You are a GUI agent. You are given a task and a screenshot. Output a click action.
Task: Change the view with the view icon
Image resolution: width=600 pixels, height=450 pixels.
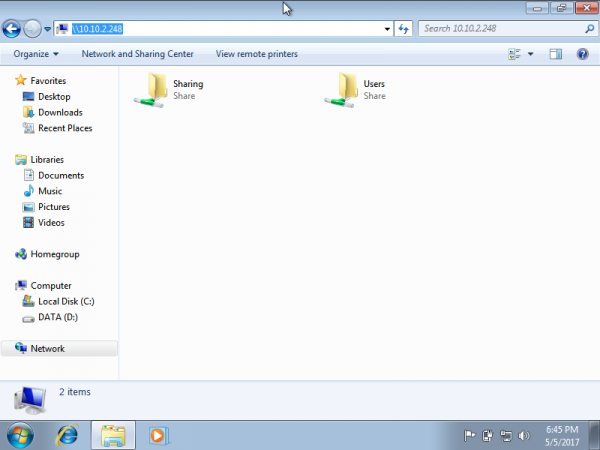point(514,54)
